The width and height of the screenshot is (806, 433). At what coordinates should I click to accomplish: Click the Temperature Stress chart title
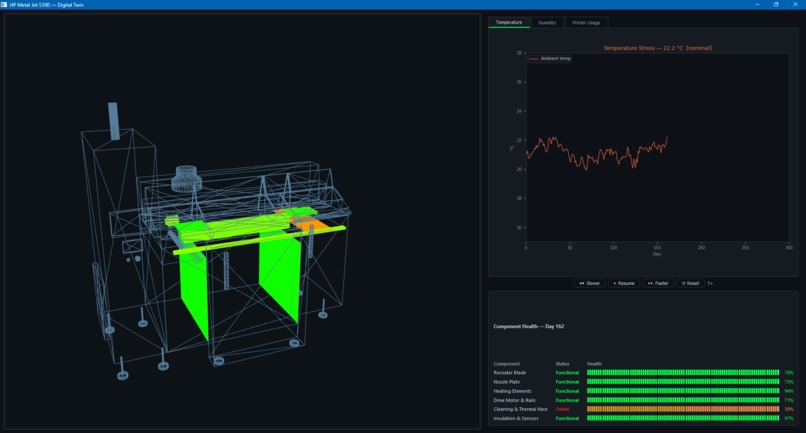pyautogui.click(x=657, y=48)
